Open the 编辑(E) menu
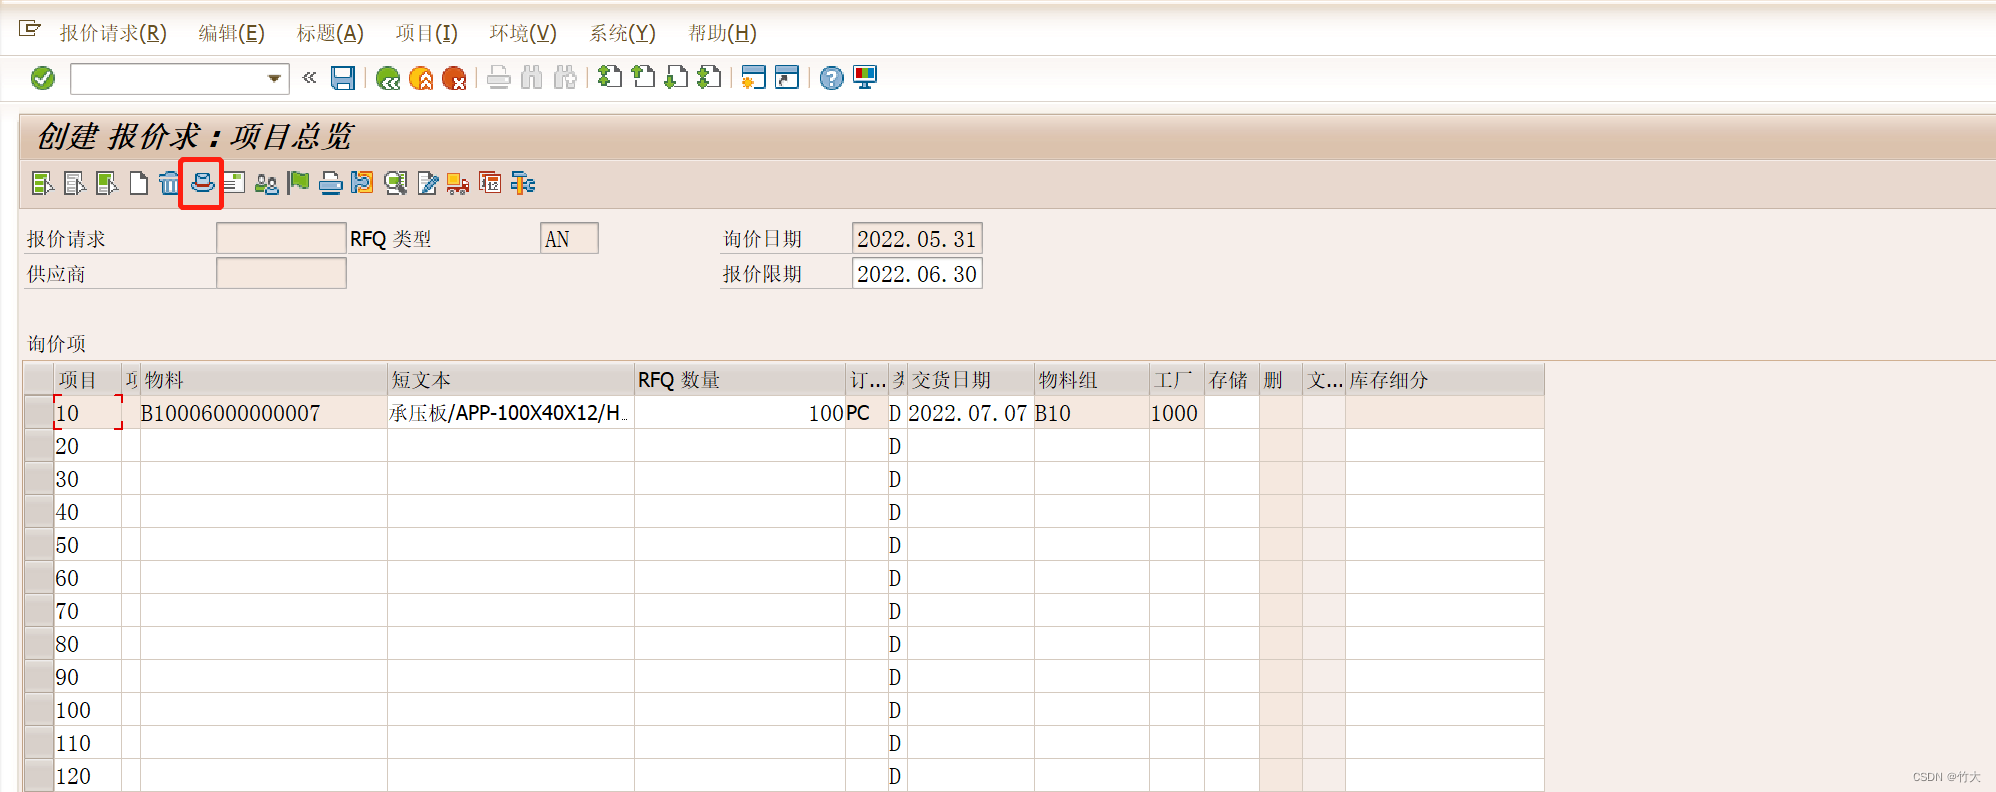The width and height of the screenshot is (1996, 792). [x=231, y=33]
